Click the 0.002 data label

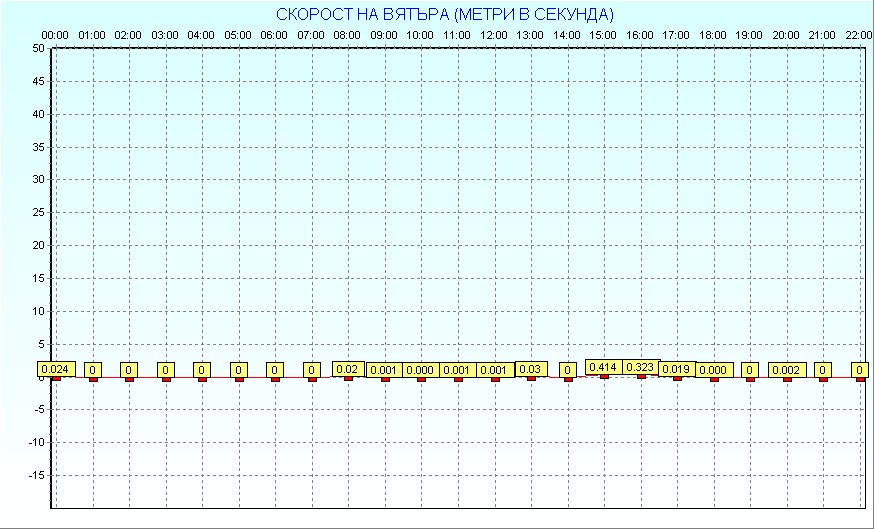(x=786, y=370)
